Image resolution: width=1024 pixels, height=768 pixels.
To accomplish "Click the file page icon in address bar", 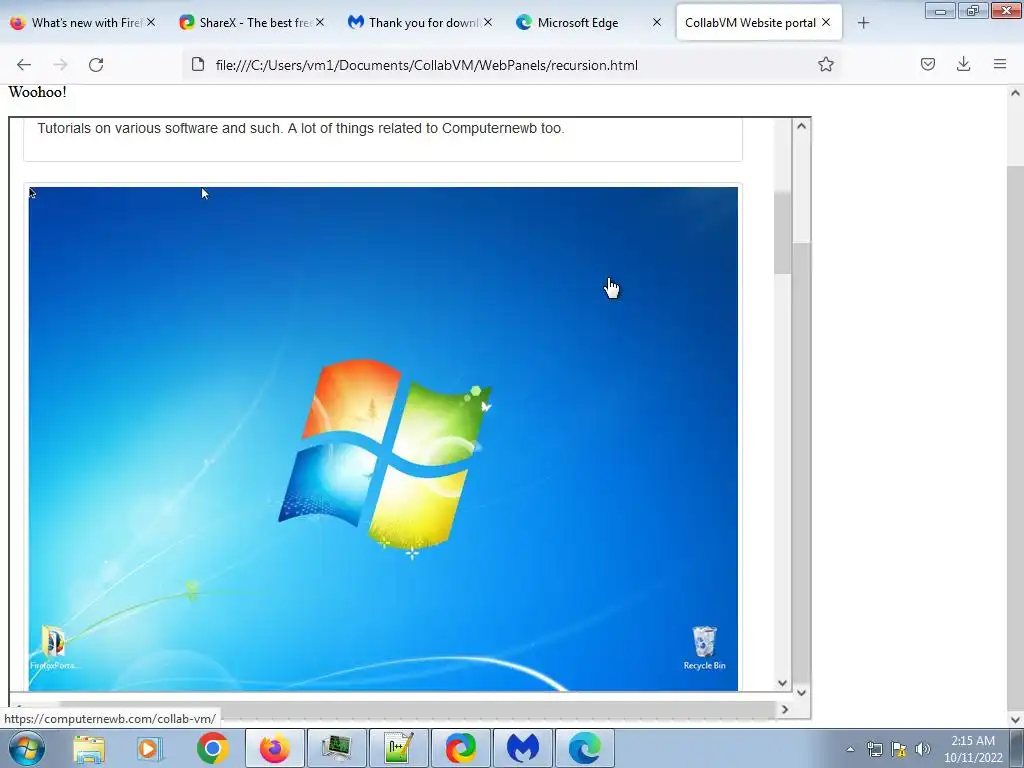I will point(197,64).
